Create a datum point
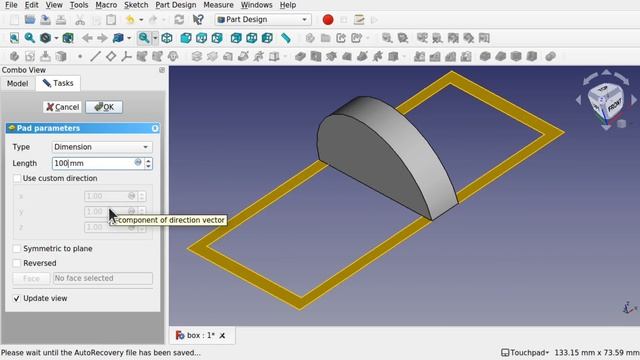The width and height of the screenshot is (640, 360). [x=80, y=56]
